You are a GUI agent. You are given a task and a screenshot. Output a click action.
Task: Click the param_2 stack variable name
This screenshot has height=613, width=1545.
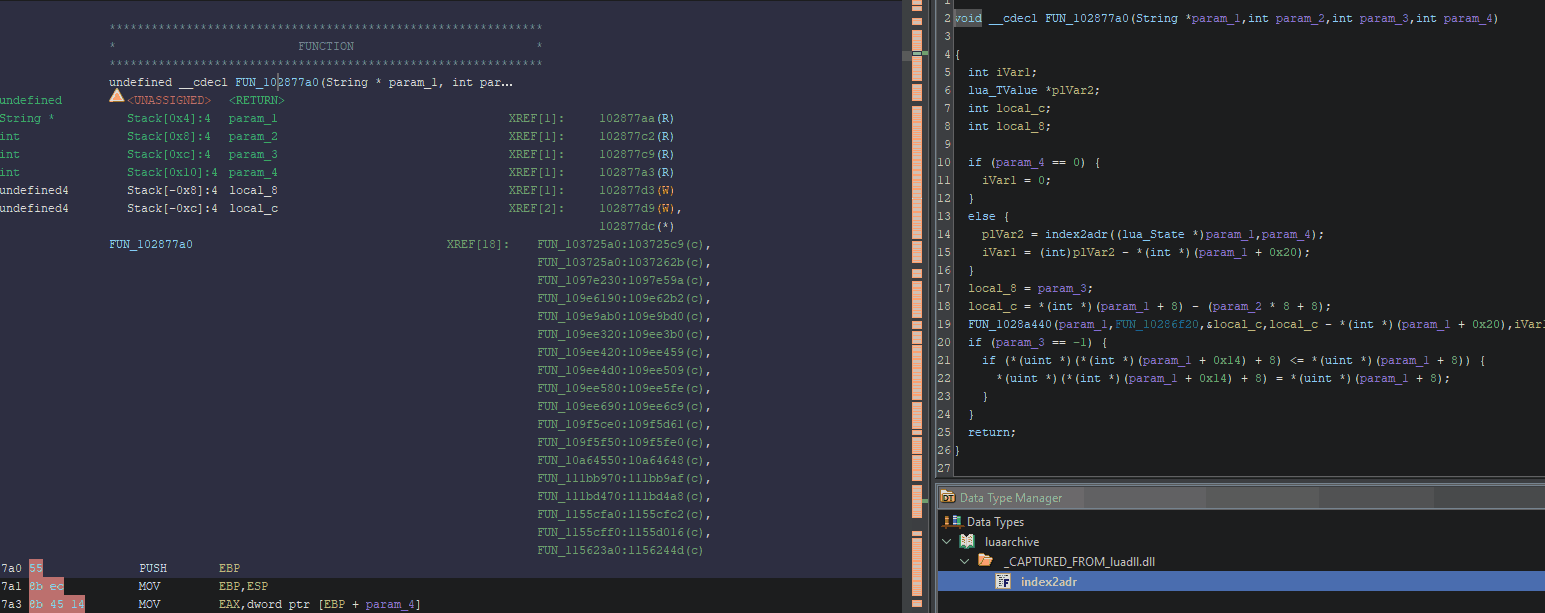(x=253, y=136)
